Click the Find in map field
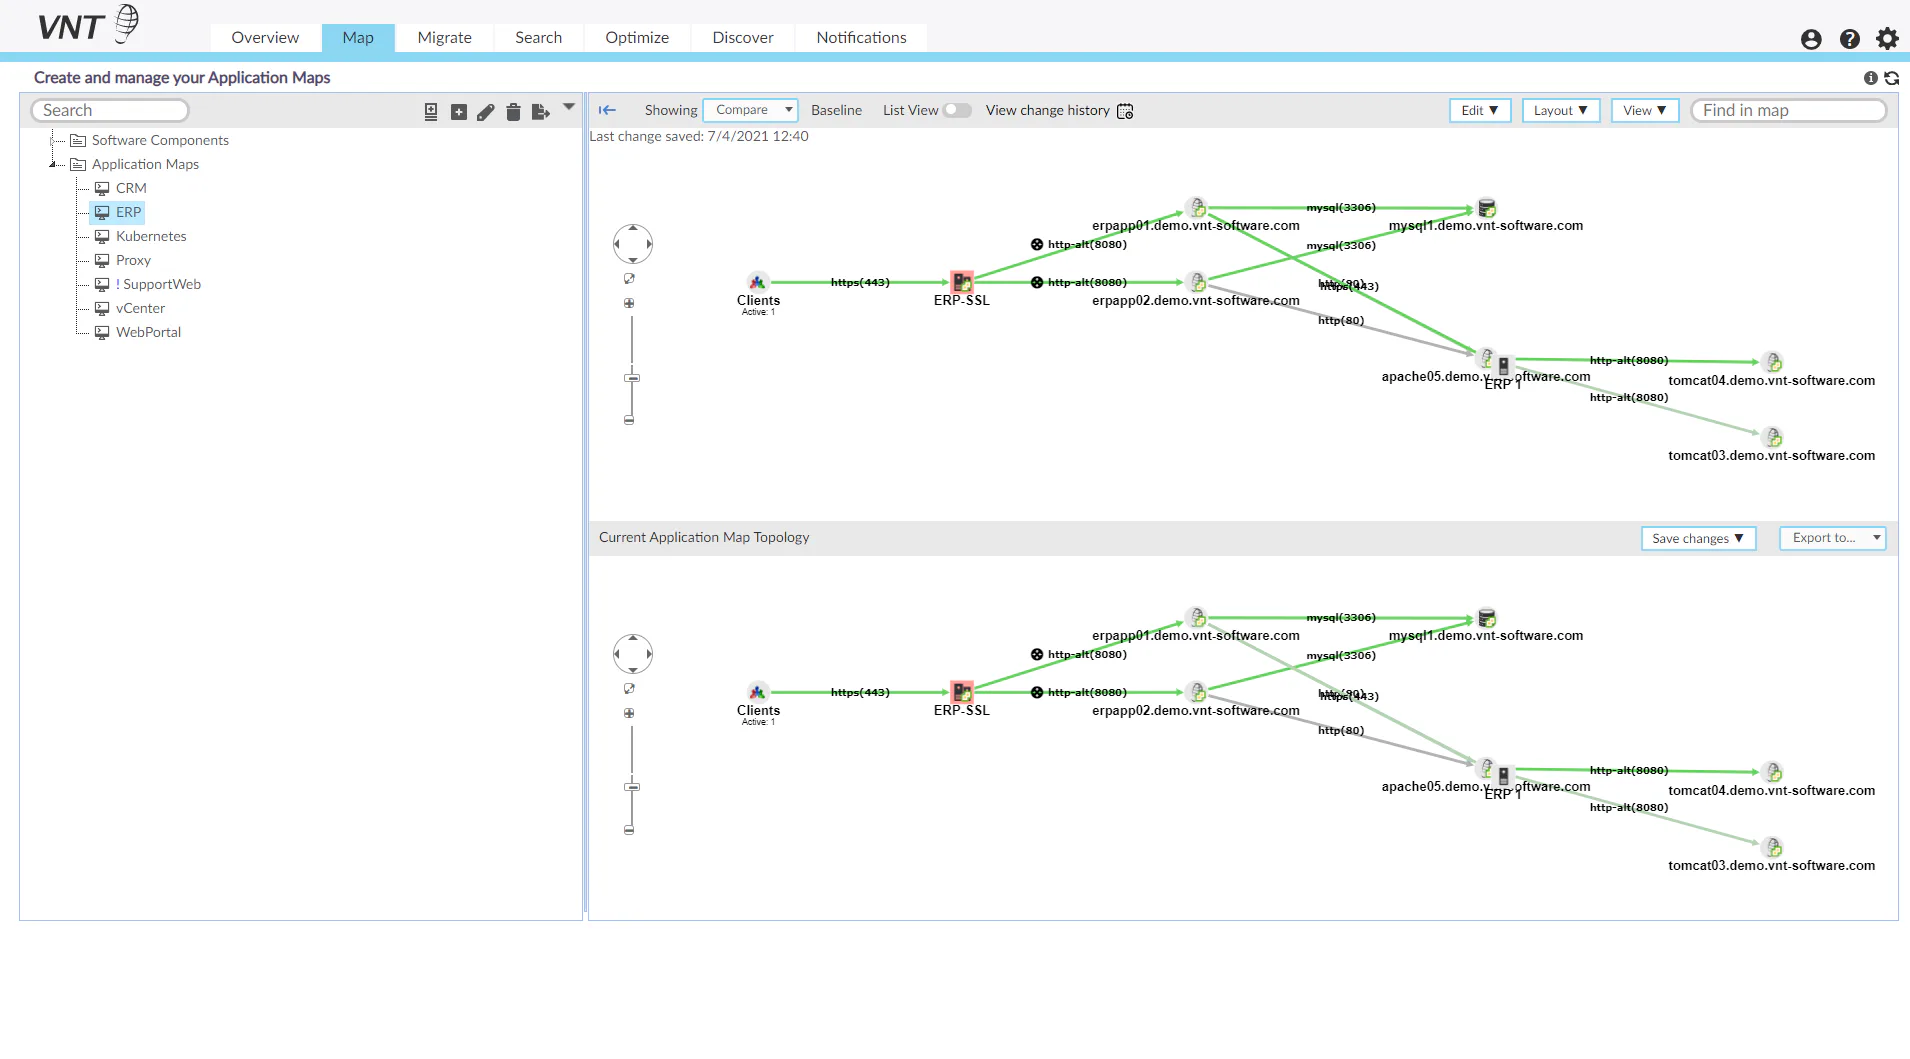 click(x=1788, y=110)
